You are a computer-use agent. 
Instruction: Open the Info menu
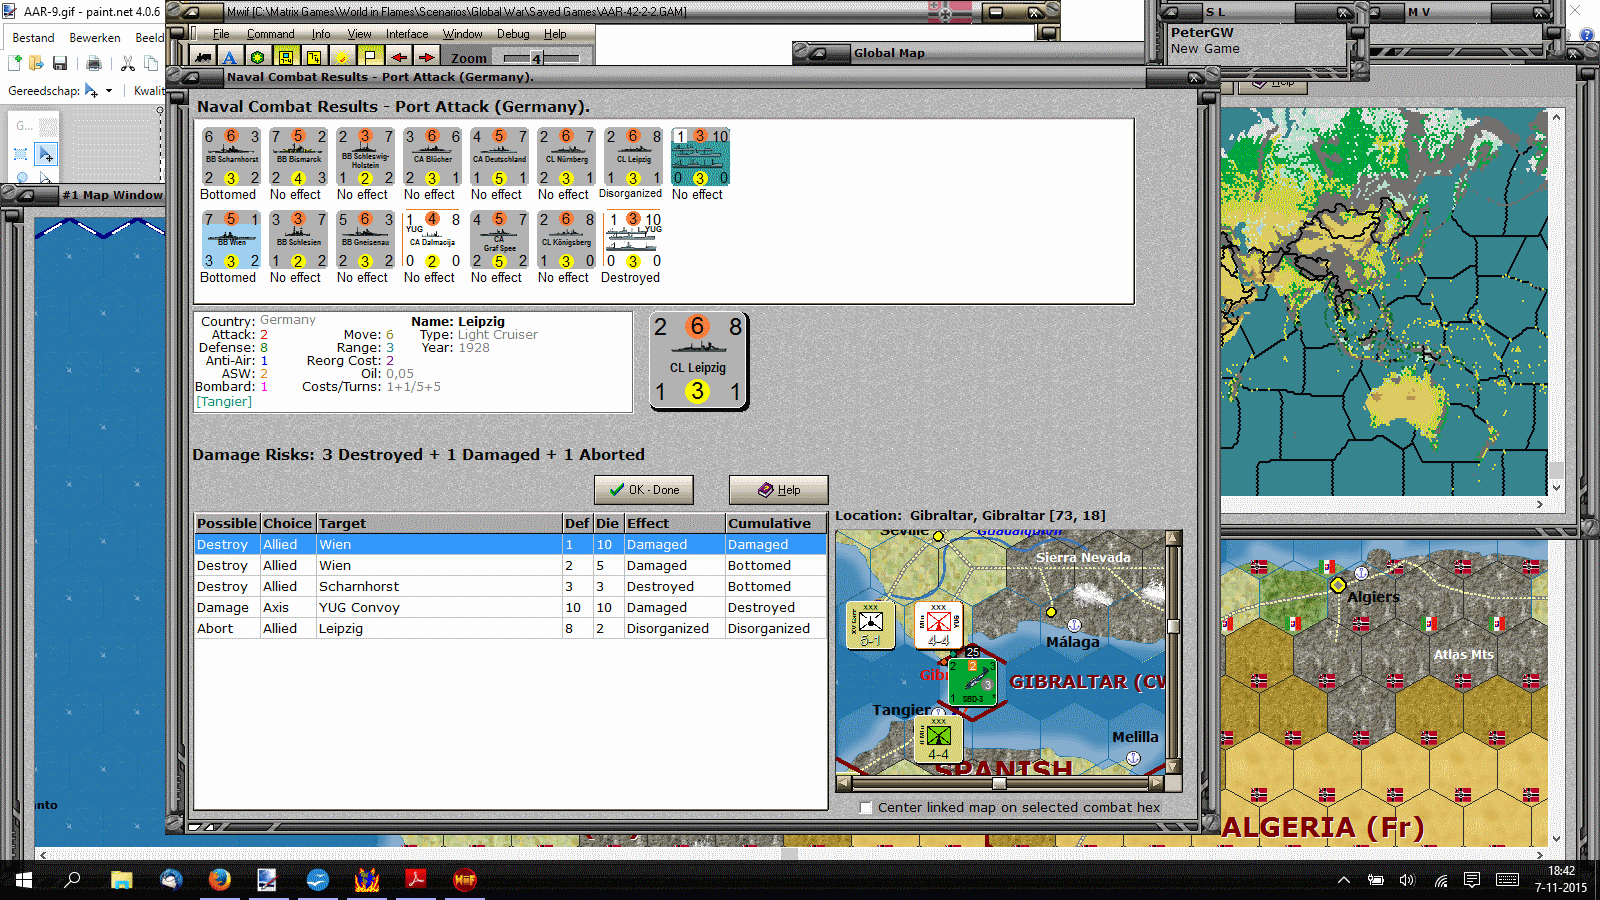321,34
